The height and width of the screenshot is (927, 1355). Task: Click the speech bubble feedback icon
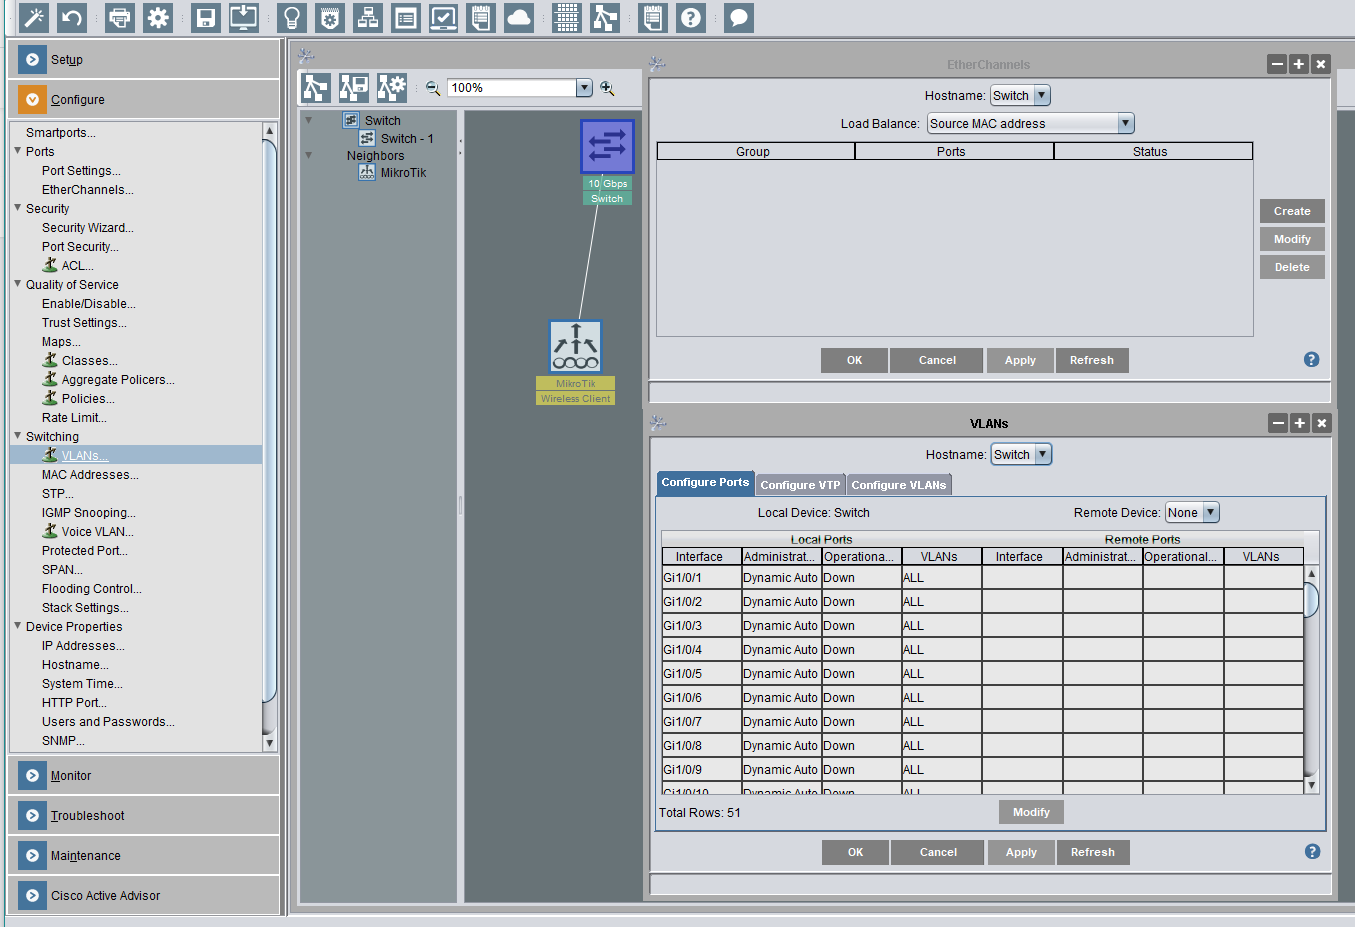(738, 18)
